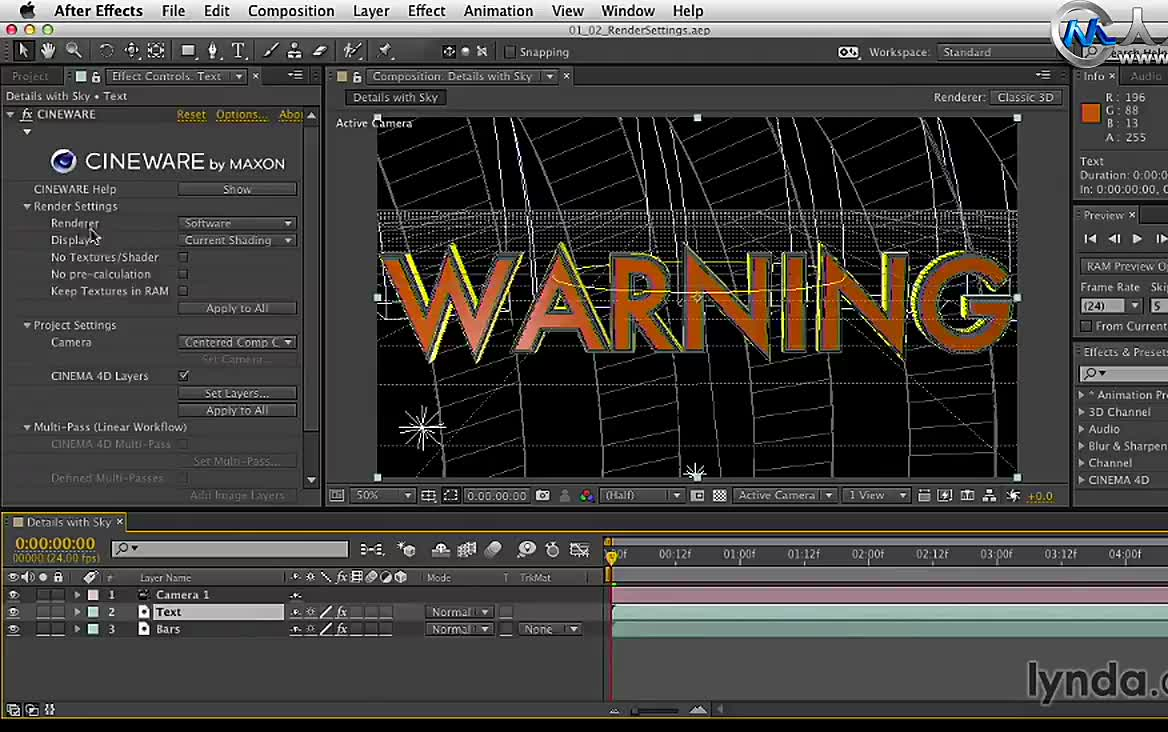Select the Zoom tool magnifier
1168x732 pixels.
[x=74, y=51]
